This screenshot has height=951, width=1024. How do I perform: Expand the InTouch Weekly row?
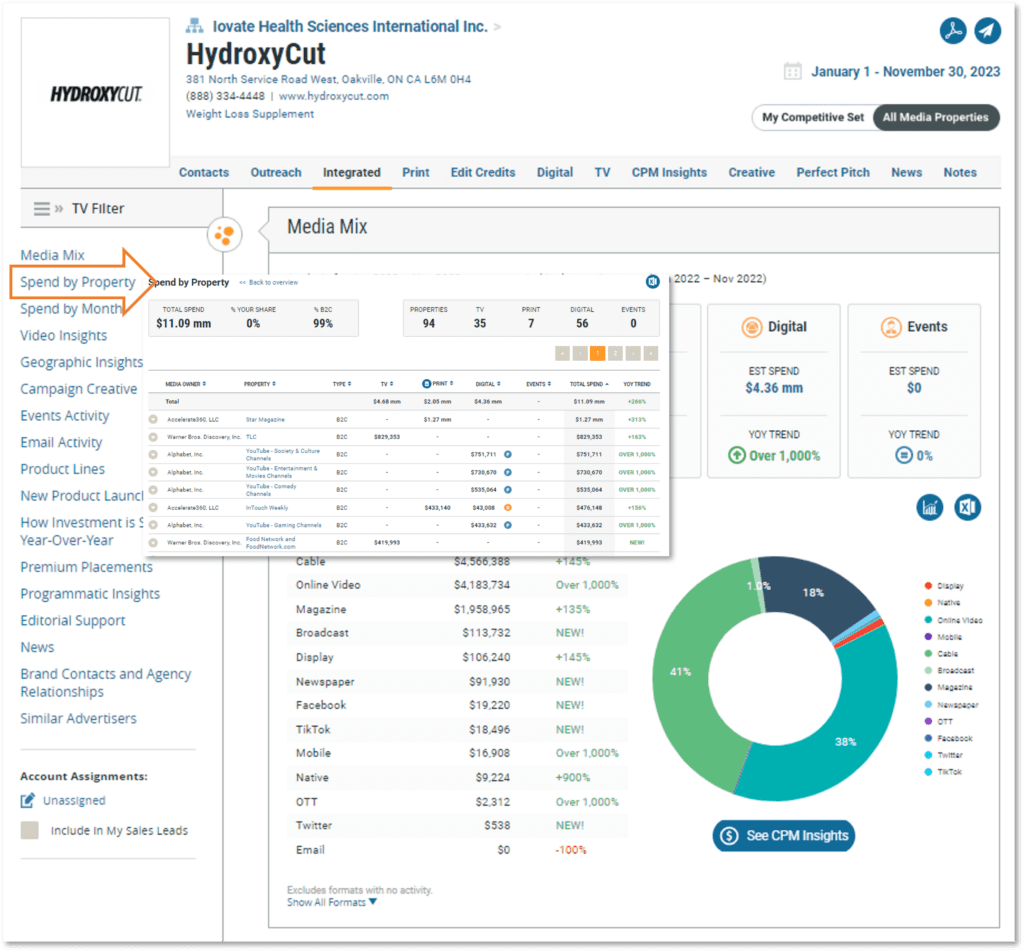point(153,508)
